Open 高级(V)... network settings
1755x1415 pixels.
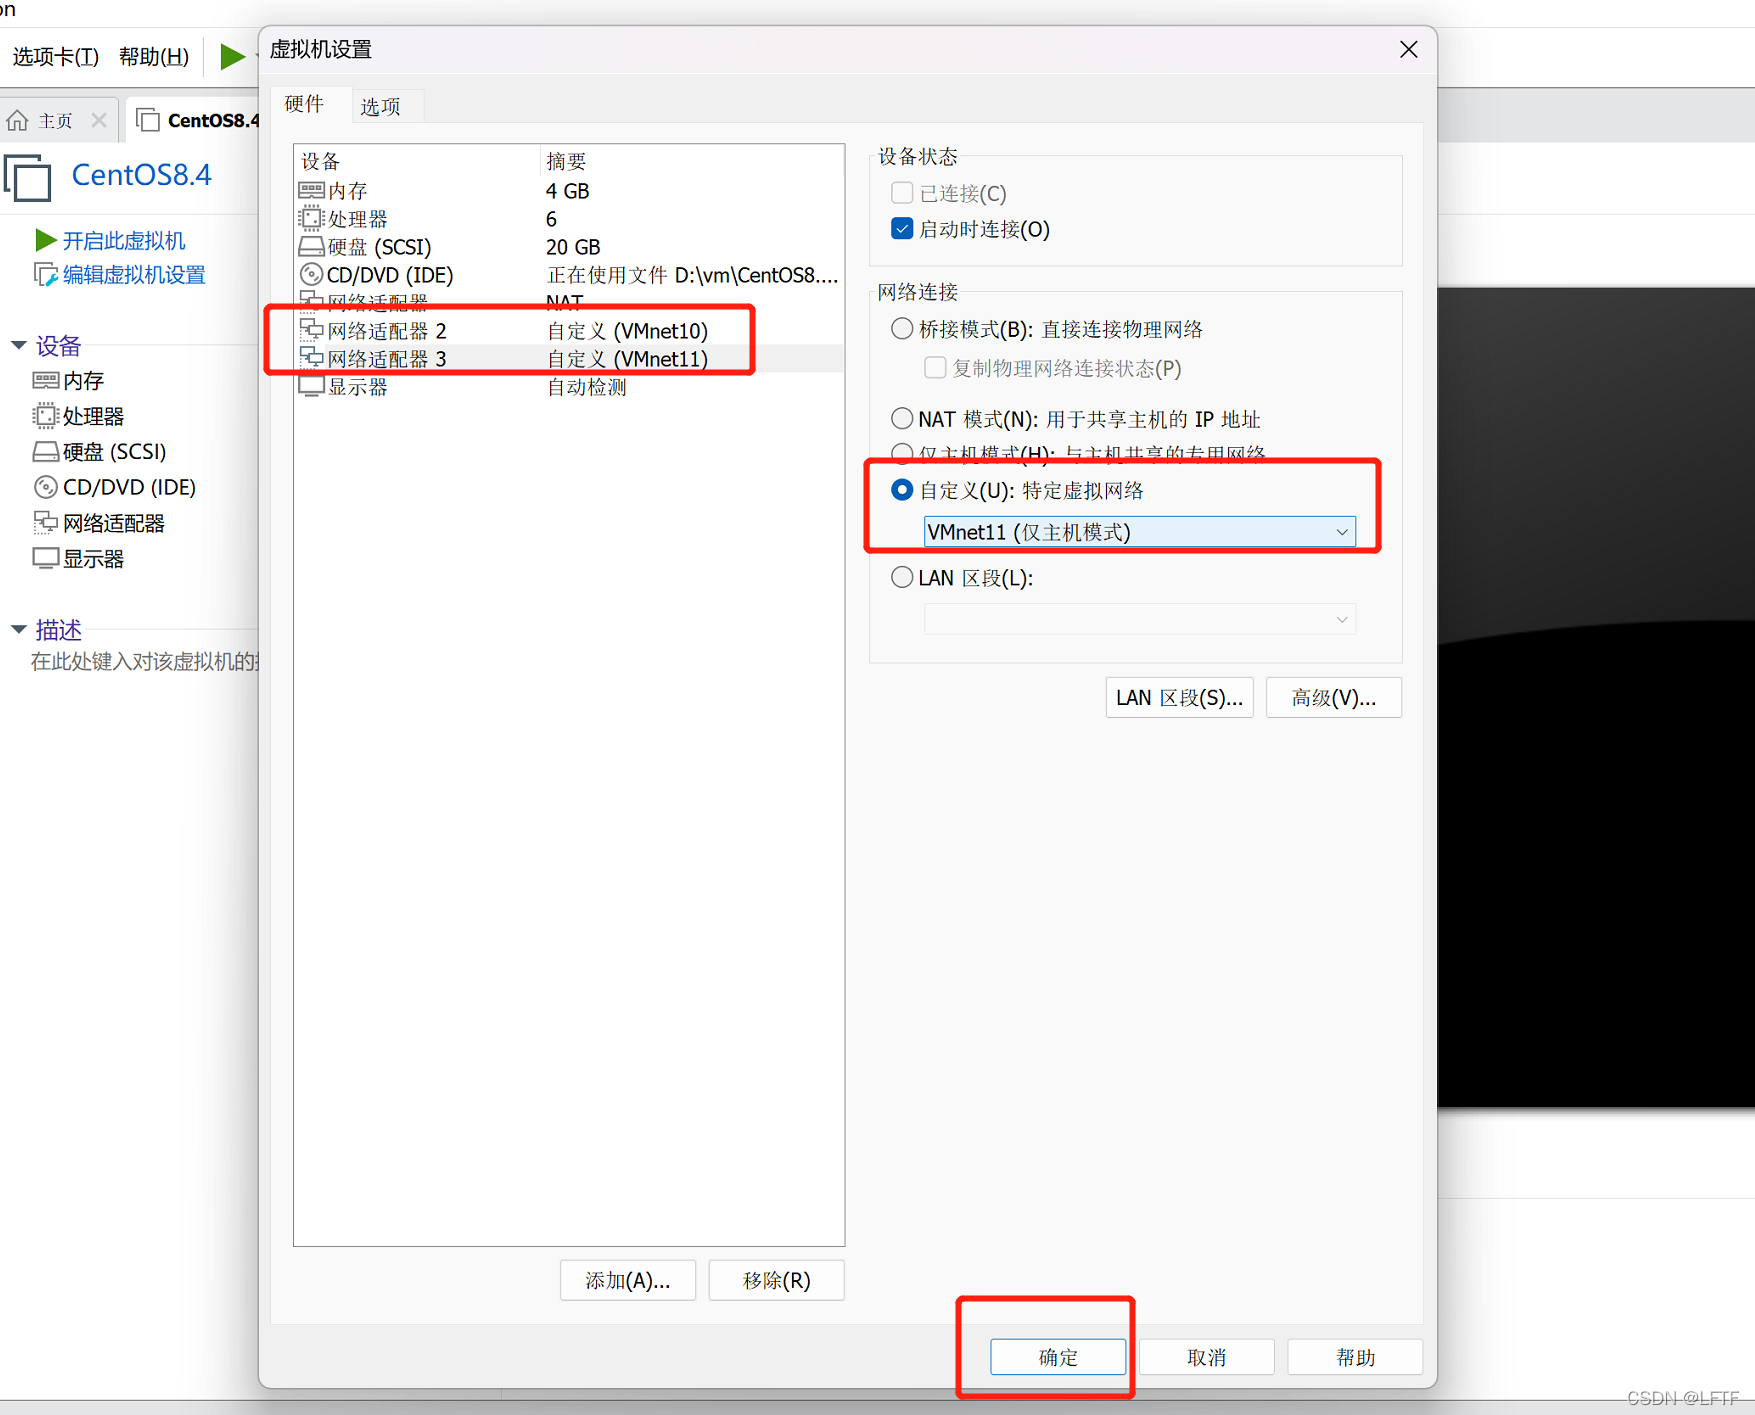(1334, 697)
